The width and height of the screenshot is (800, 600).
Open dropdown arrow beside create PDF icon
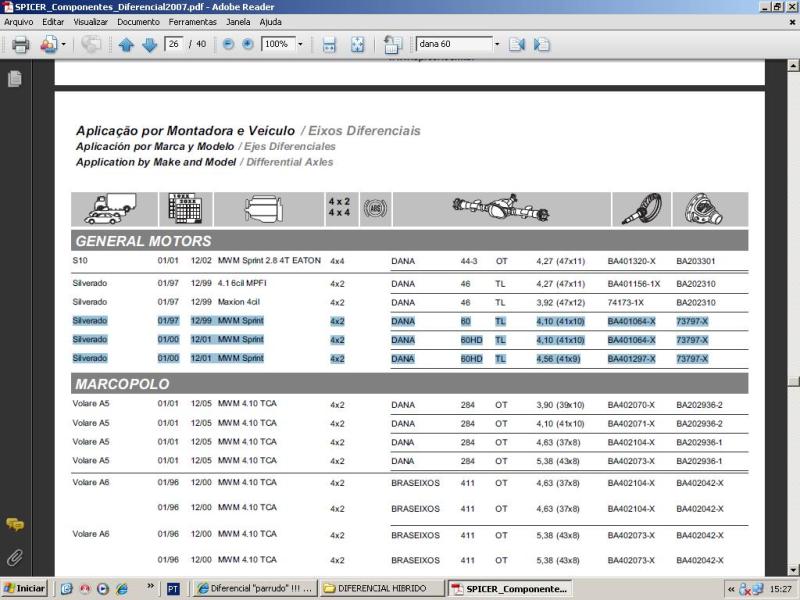click(63, 44)
